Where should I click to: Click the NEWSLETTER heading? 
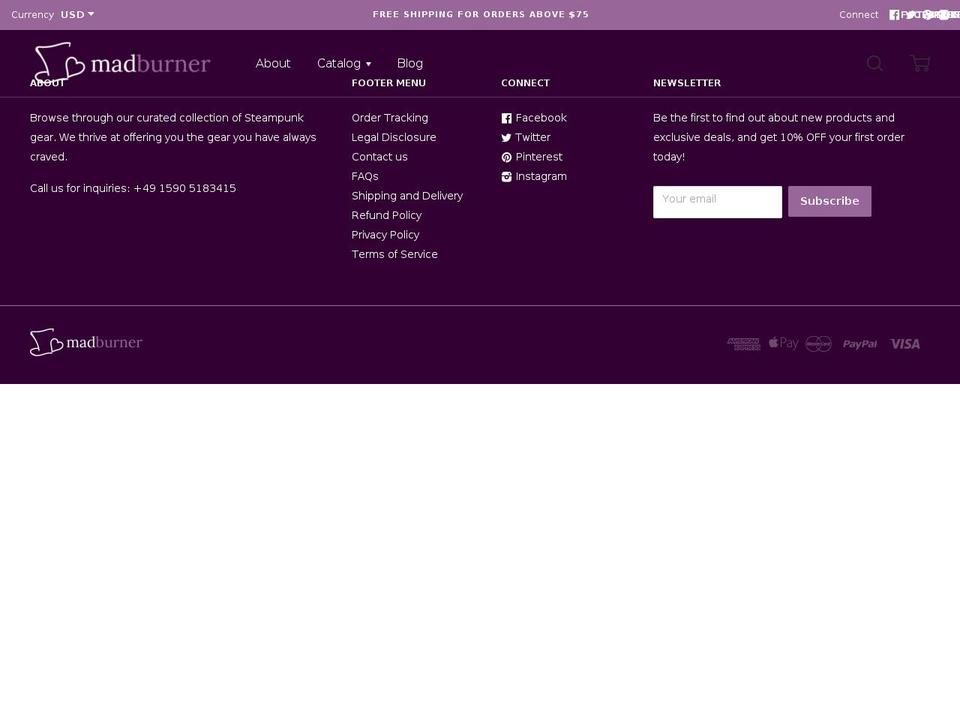pos(687,83)
